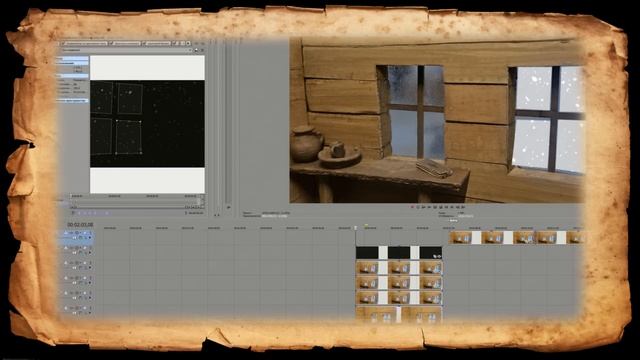640x360 pixels.
Task: Mute the first highlighted video track
Action: point(84,233)
